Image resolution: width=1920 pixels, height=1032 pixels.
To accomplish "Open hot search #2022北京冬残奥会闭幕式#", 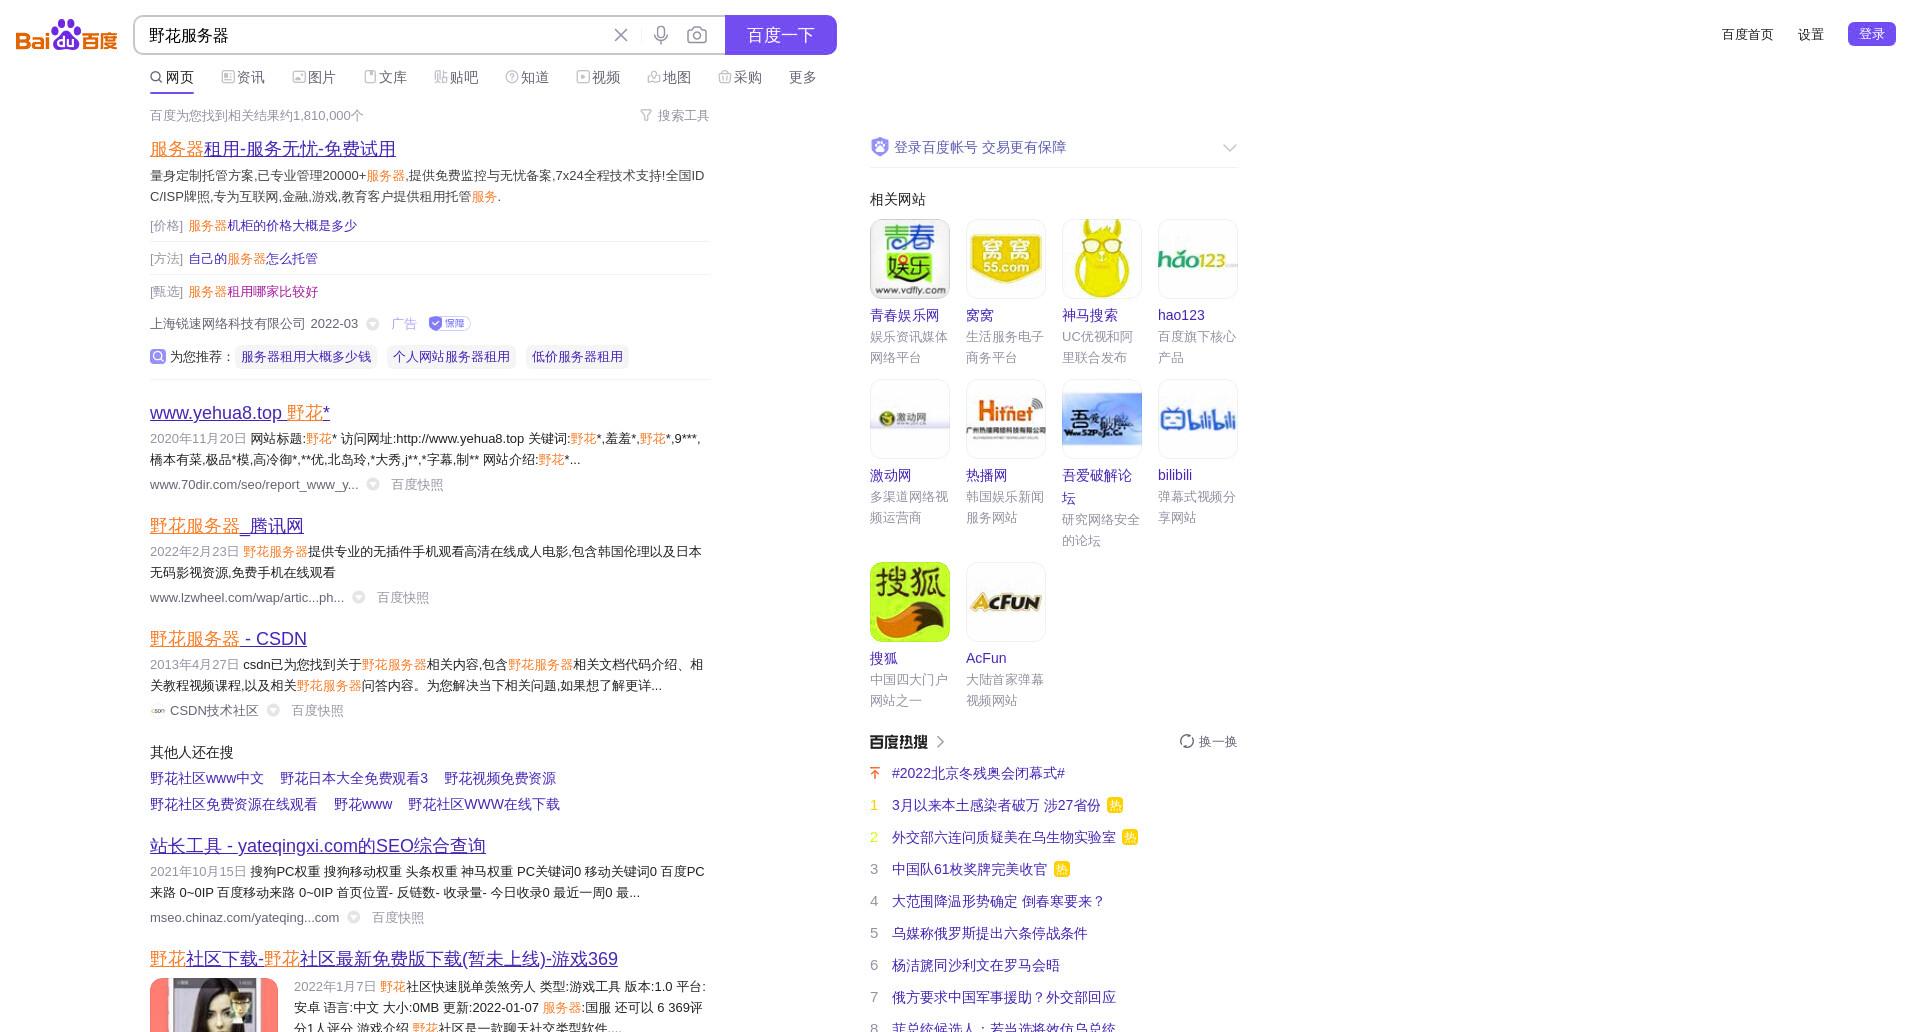I will point(978,774).
